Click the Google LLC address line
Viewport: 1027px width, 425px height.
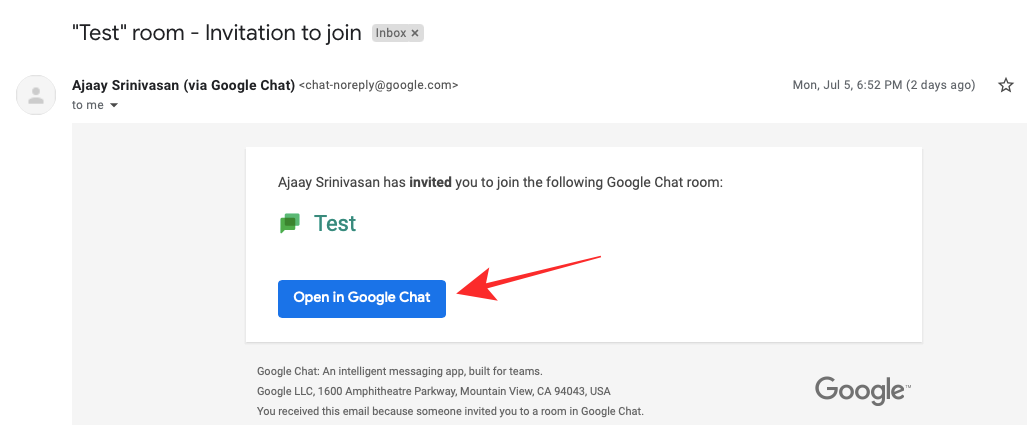coord(433,391)
